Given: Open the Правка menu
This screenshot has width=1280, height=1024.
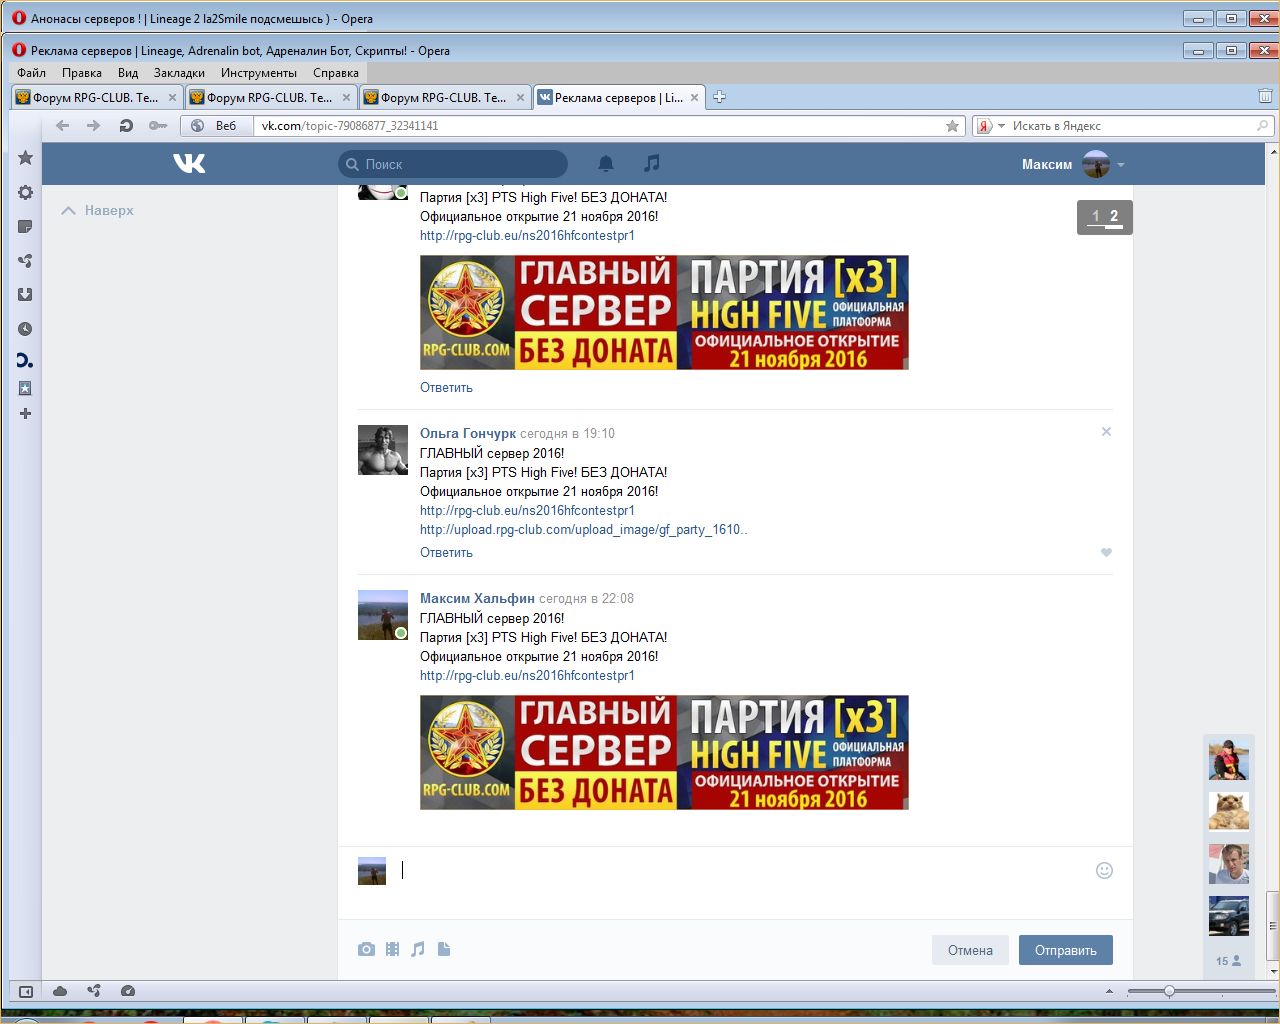Looking at the screenshot, I should point(82,73).
